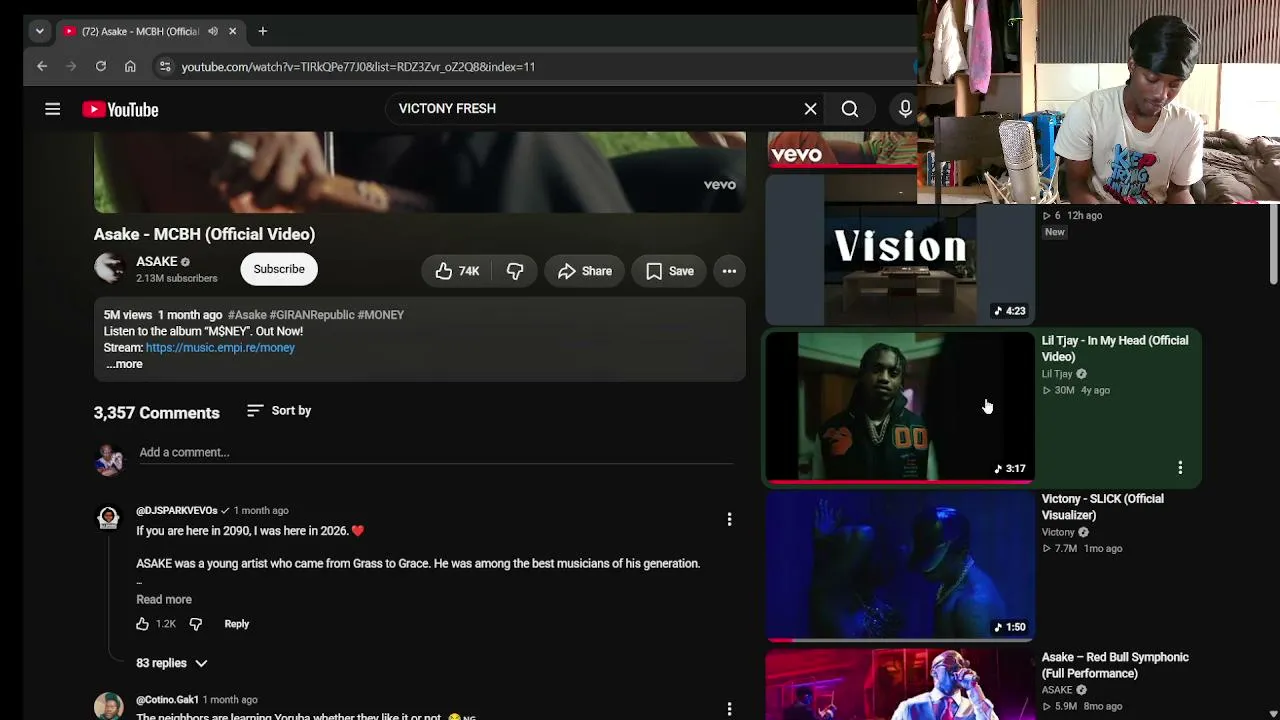Open Victony - SLICK video title
Viewport: 1280px width, 720px height.
tap(1103, 507)
